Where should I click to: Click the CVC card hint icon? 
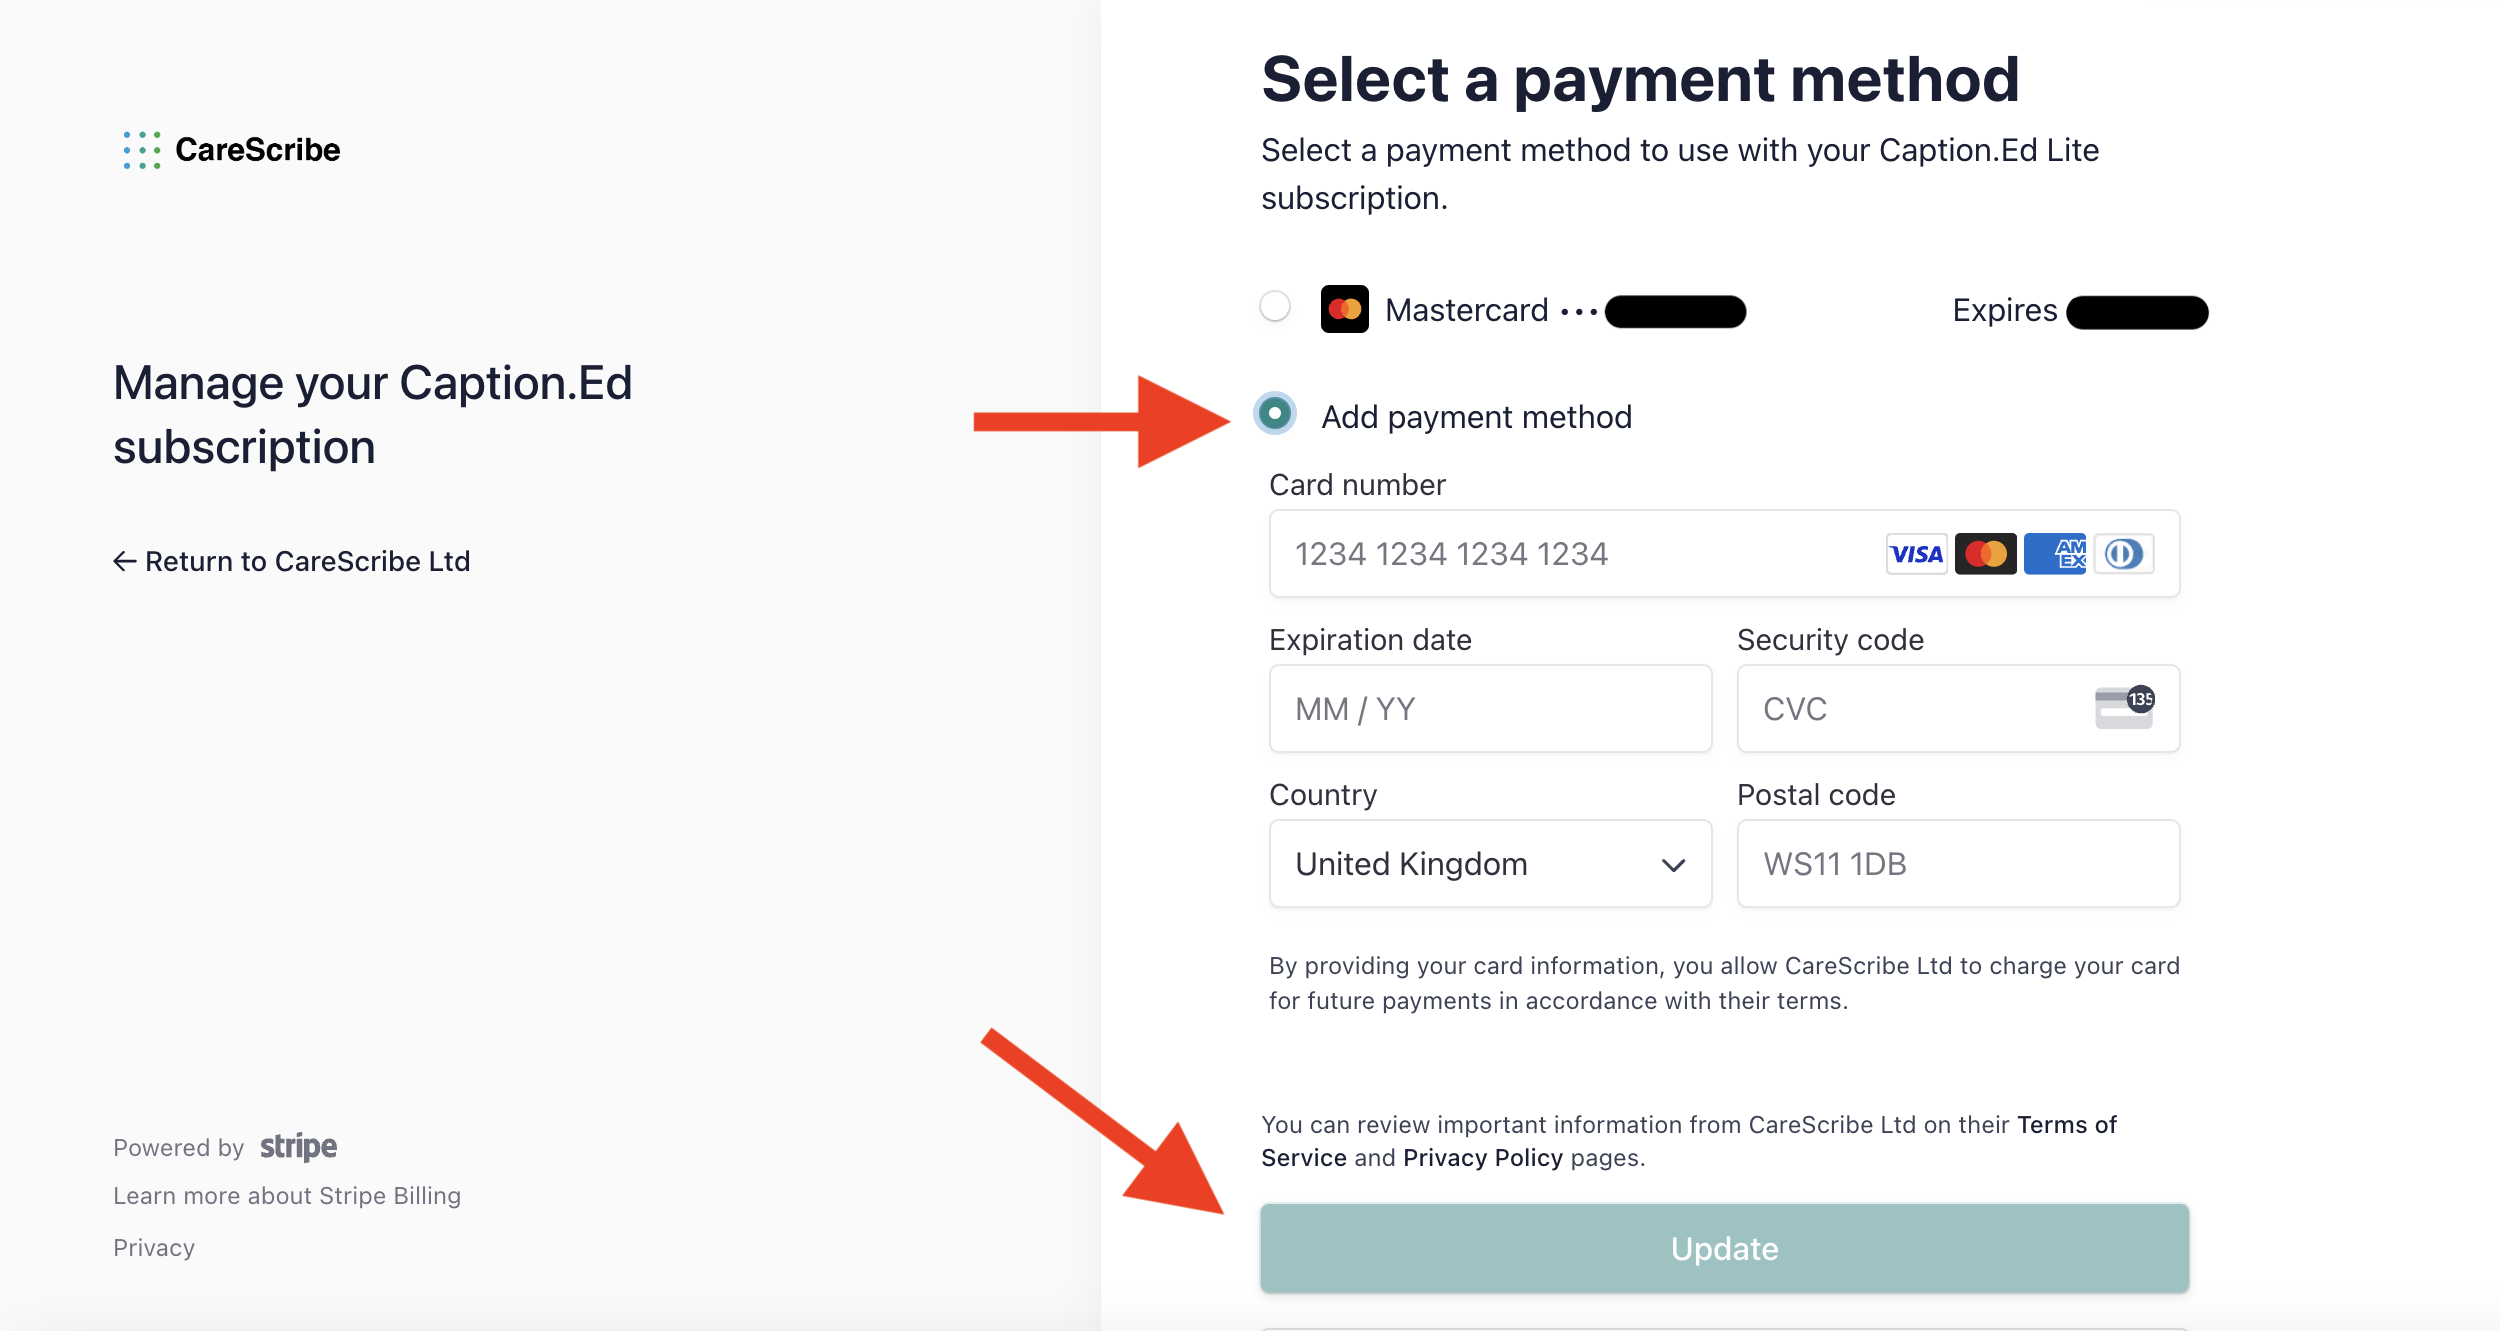2125,708
